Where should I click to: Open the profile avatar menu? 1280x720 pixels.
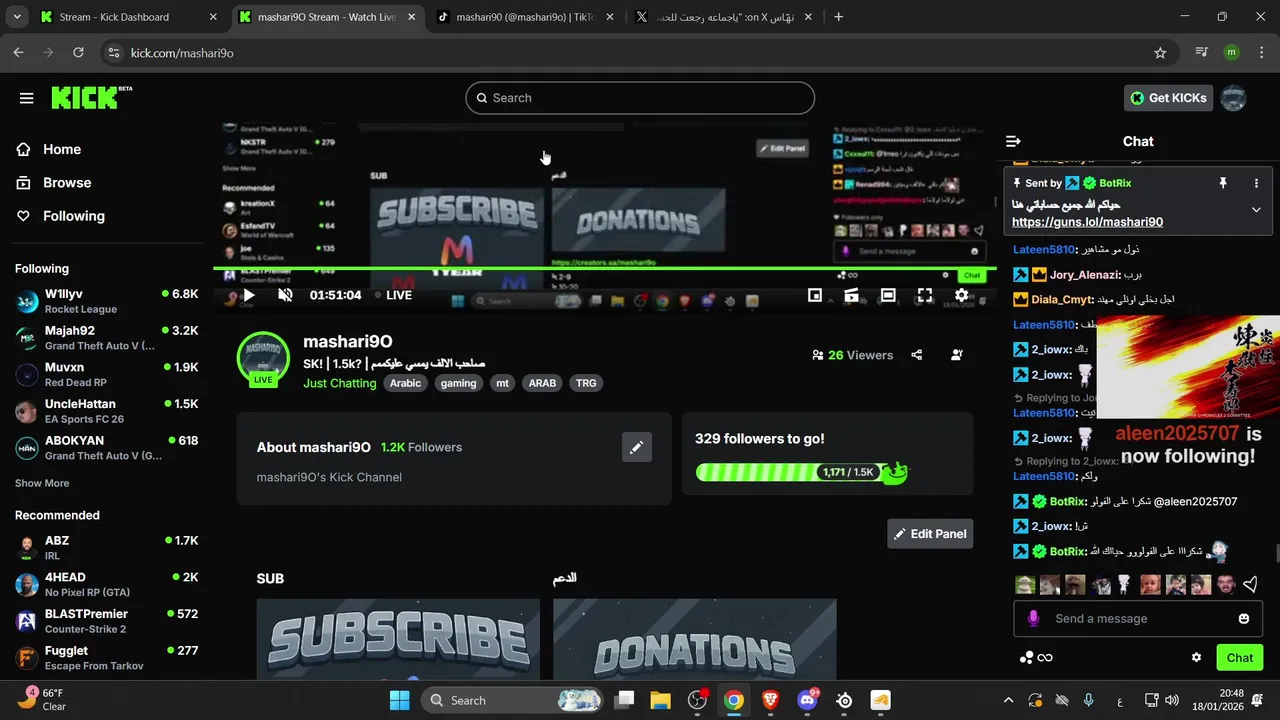[1233, 98]
